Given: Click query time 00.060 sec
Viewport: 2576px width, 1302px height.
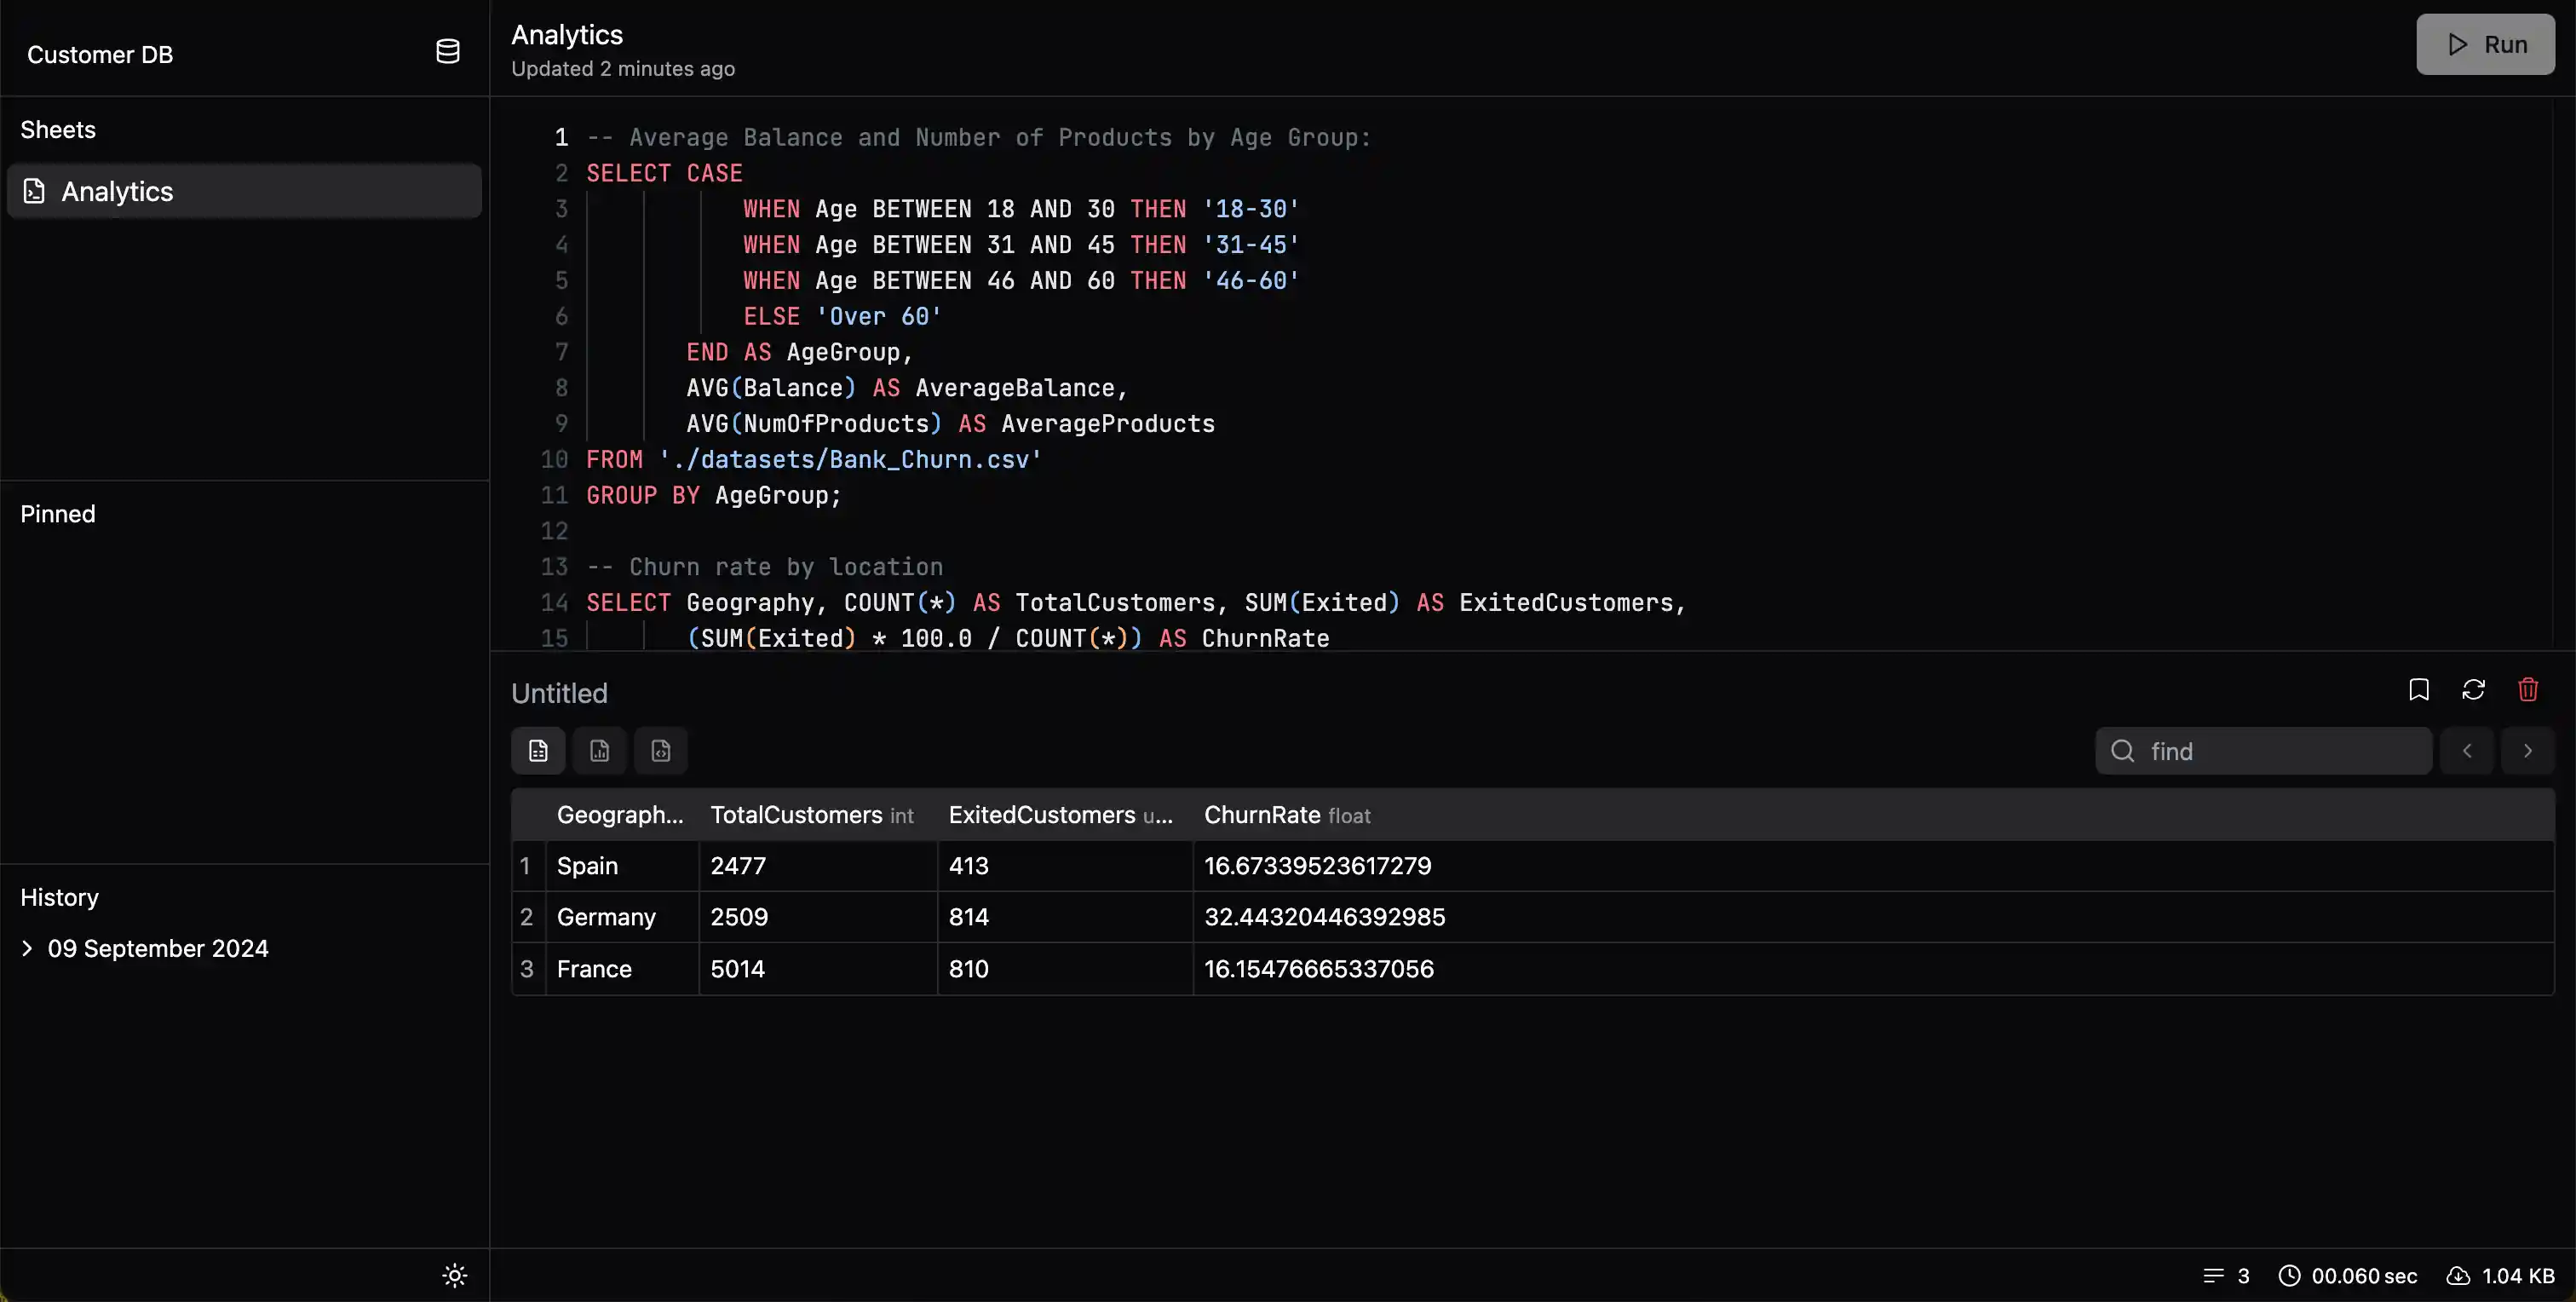Looking at the screenshot, I should [2348, 1276].
